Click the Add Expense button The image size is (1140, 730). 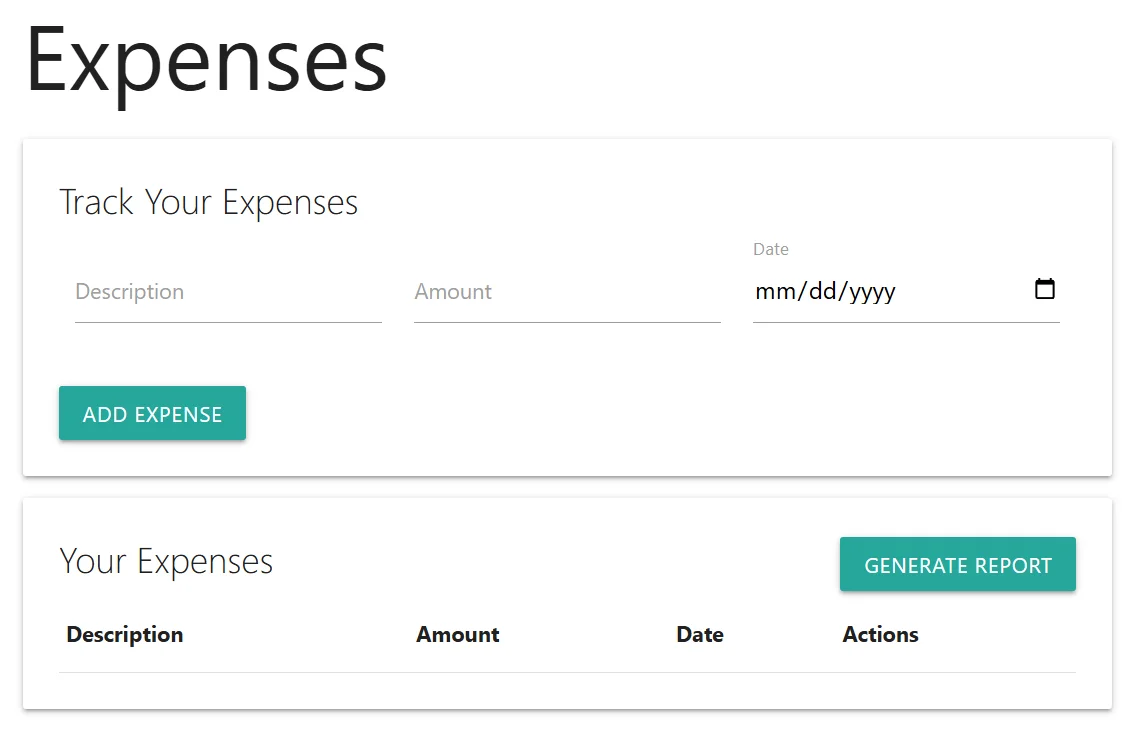click(153, 413)
